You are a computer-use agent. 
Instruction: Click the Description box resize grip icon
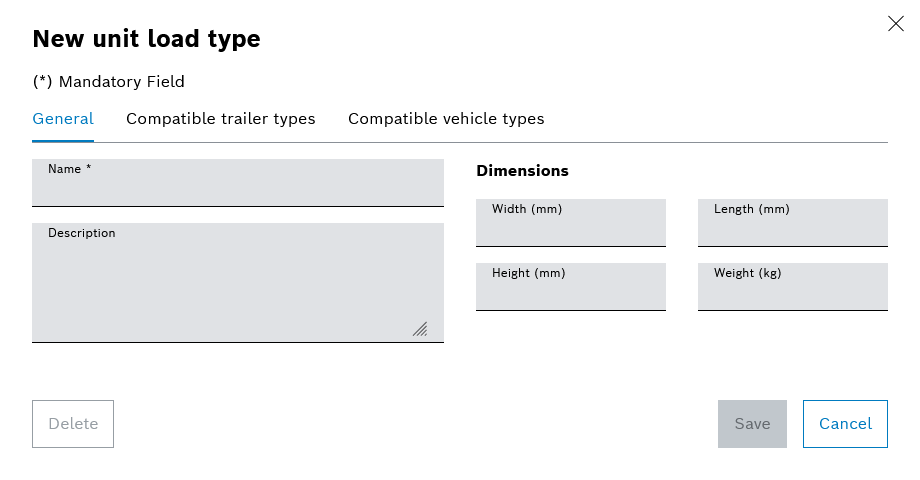420,329
